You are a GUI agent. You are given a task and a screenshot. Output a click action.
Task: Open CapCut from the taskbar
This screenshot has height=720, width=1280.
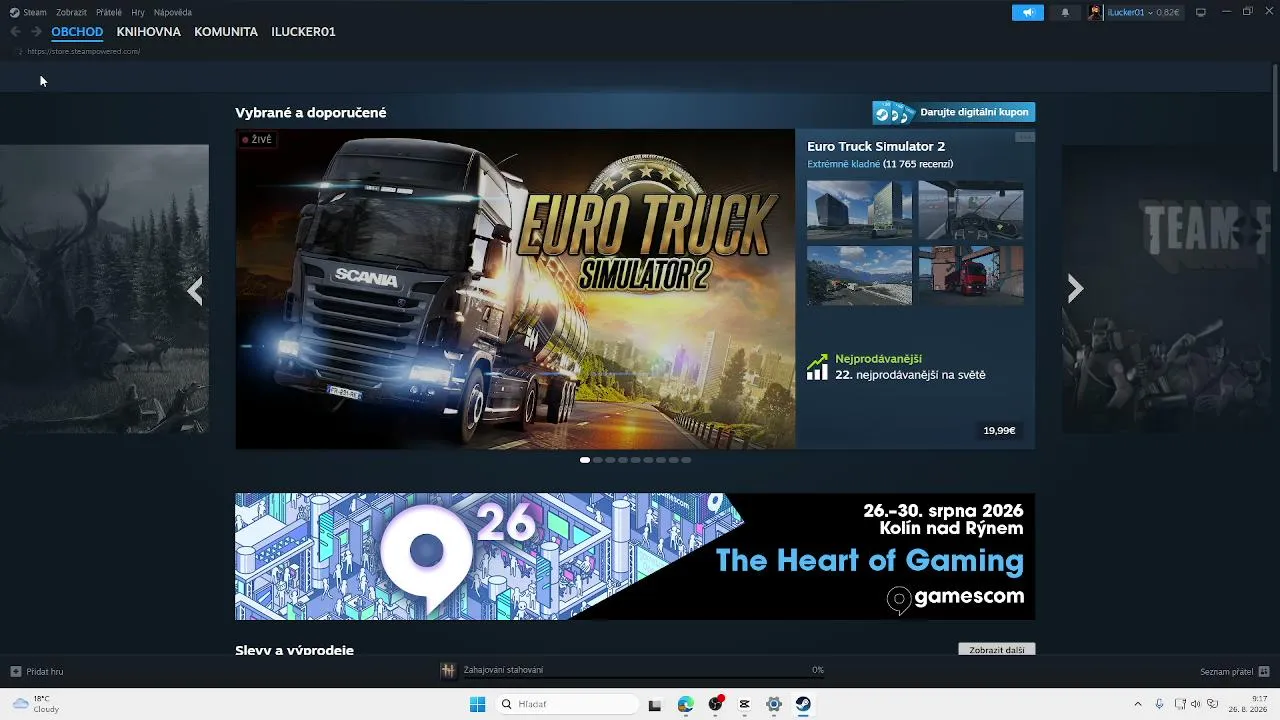point(744,704)
